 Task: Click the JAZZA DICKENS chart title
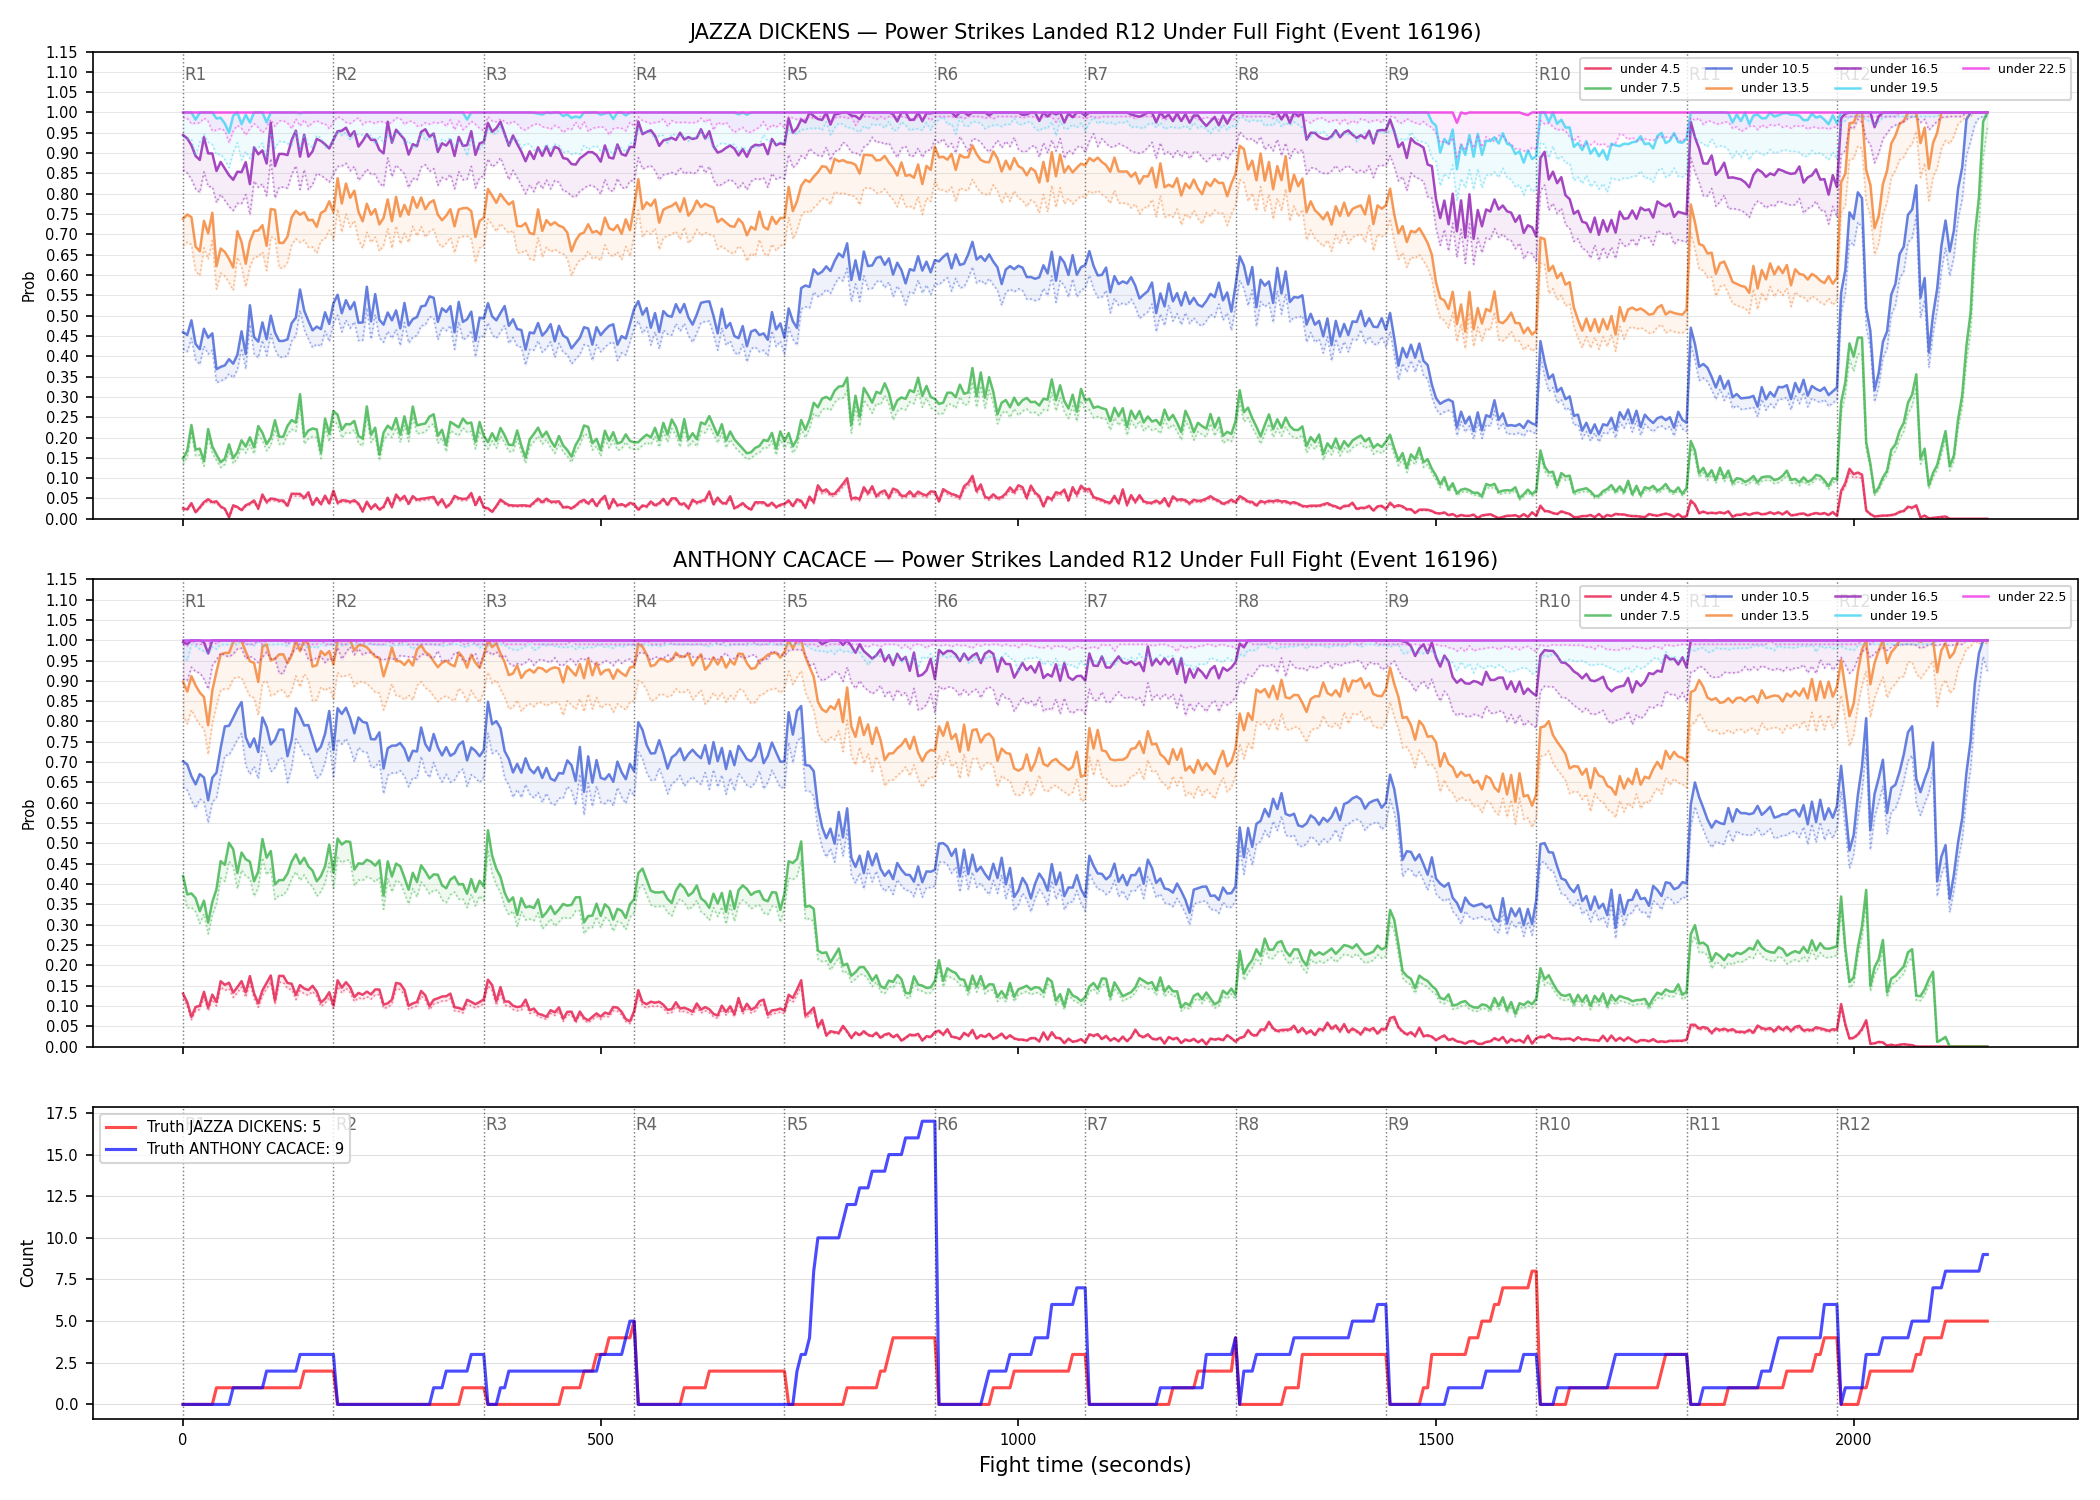coord(1085,32)
